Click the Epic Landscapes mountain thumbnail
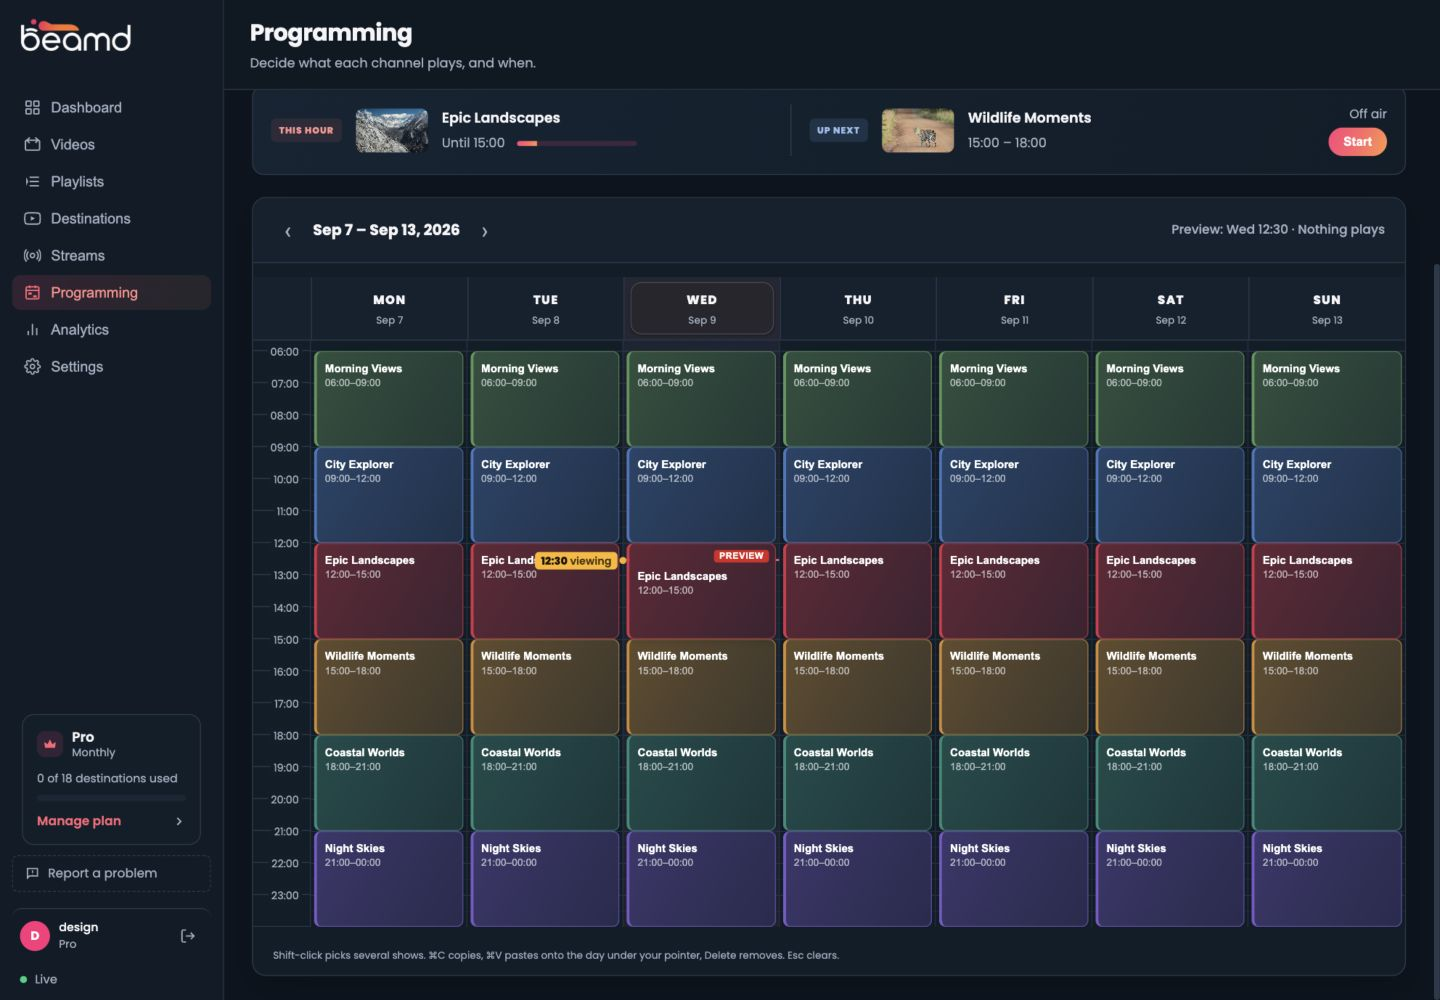This screenshot has height=1000, width=1440. click(392, 130)
